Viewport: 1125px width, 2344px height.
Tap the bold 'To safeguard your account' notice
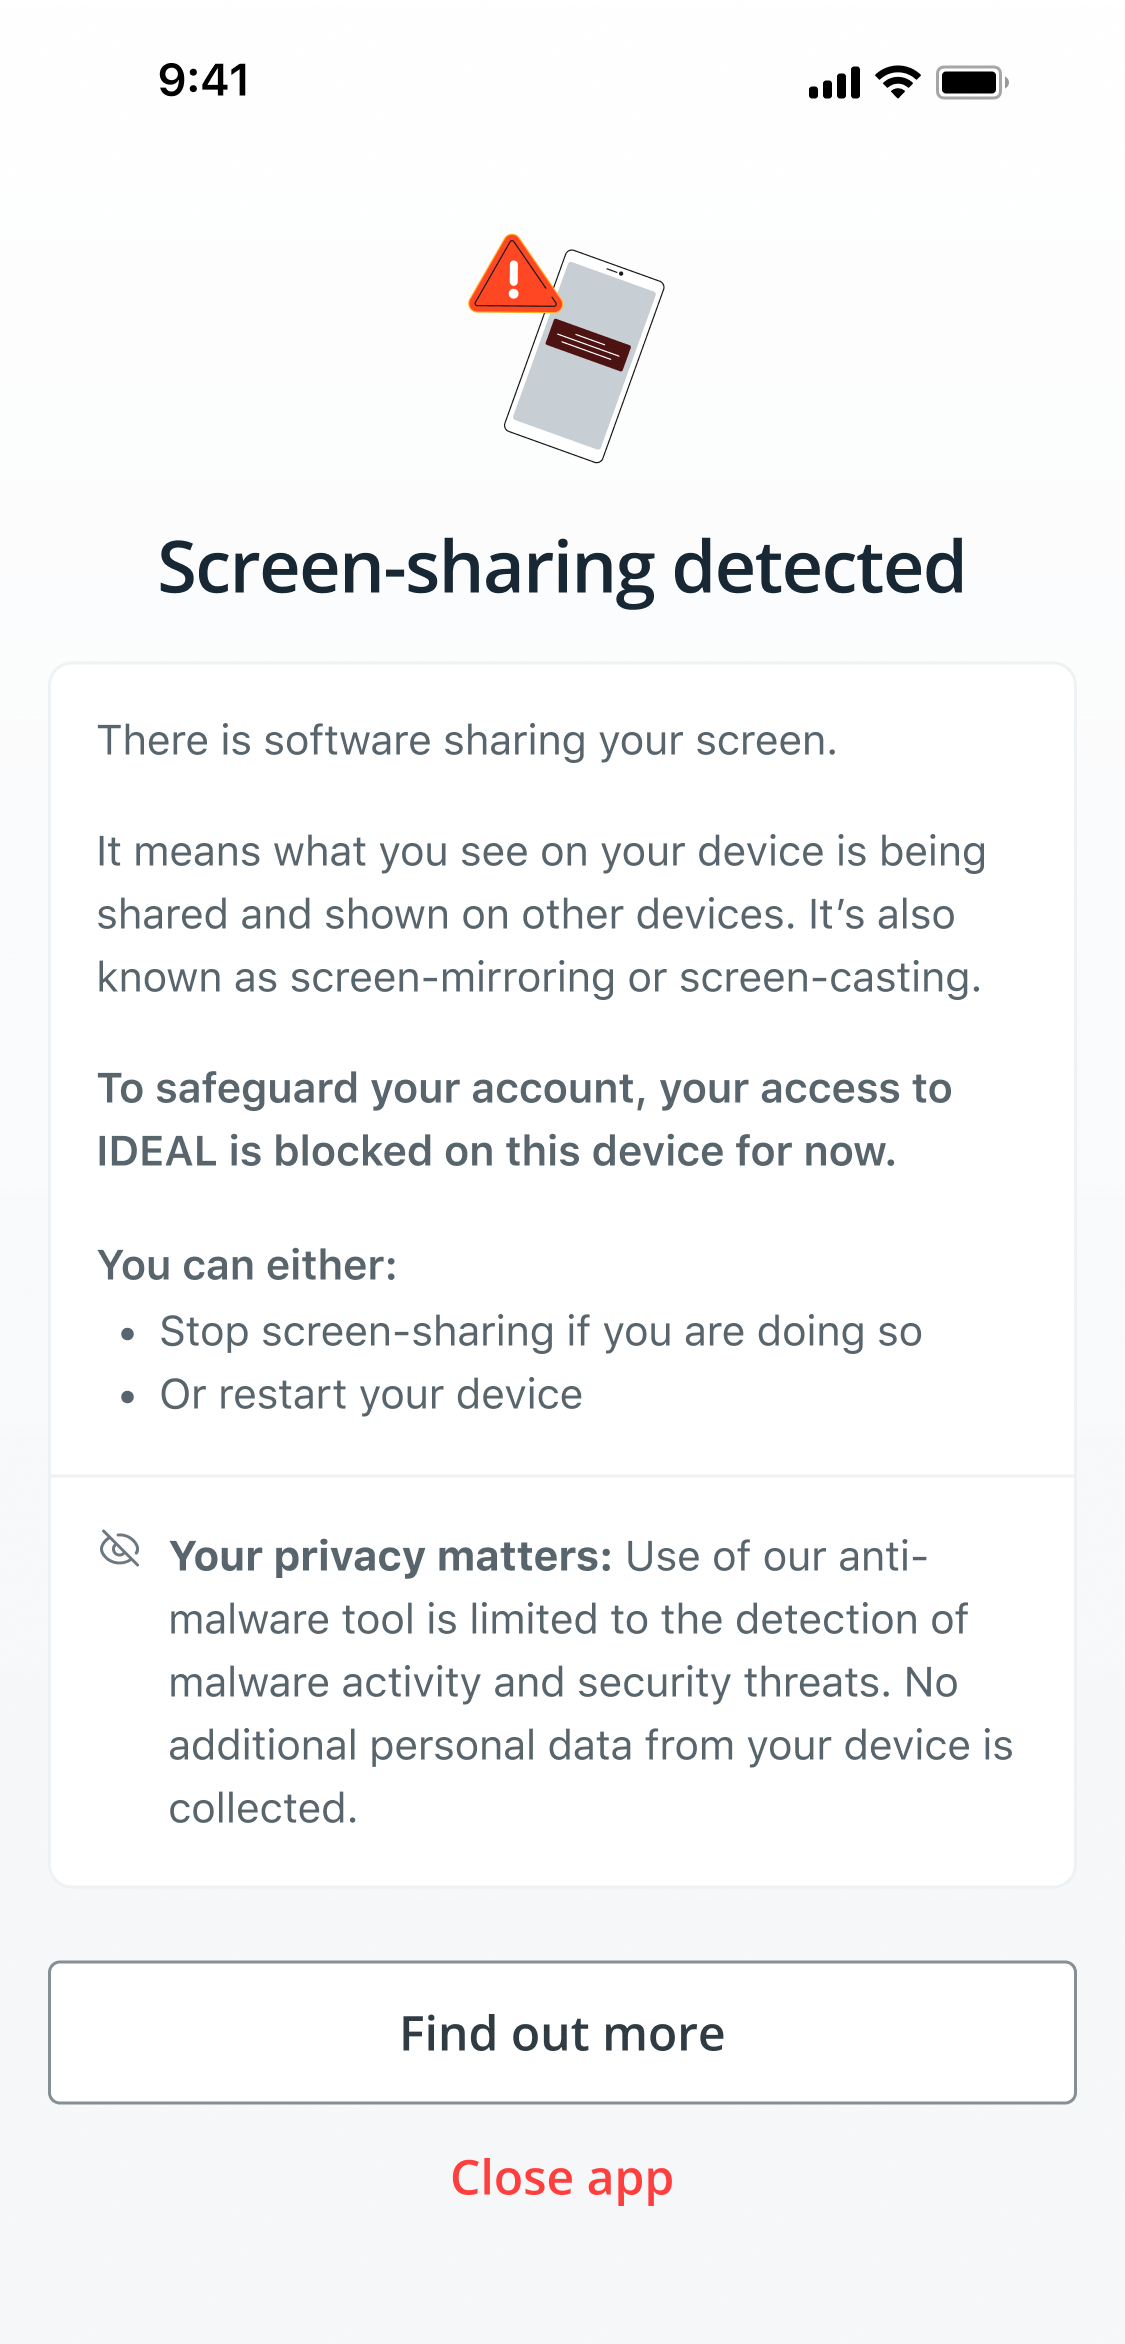pyautogui.click(x=524, y=1120)
